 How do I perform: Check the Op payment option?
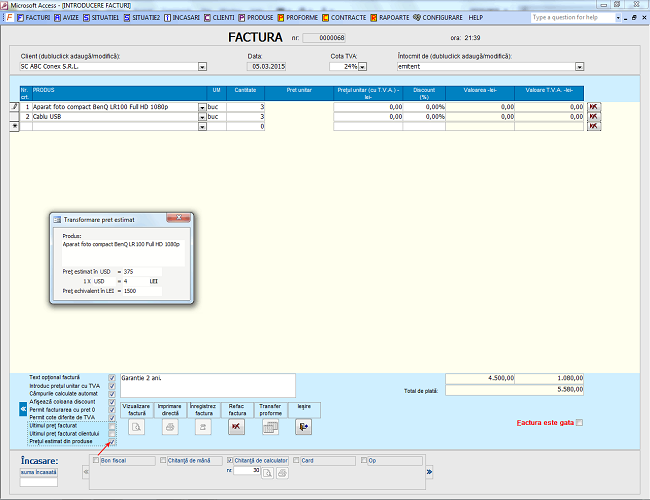(364, 460)
